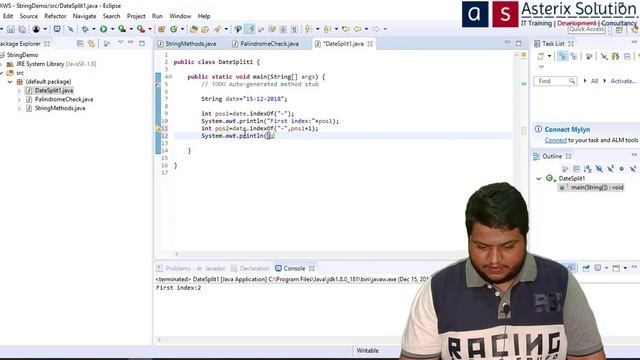Minimize the Package Explorer panel
This screenshot has height=360, width=640.
click(x=131, y=42)
